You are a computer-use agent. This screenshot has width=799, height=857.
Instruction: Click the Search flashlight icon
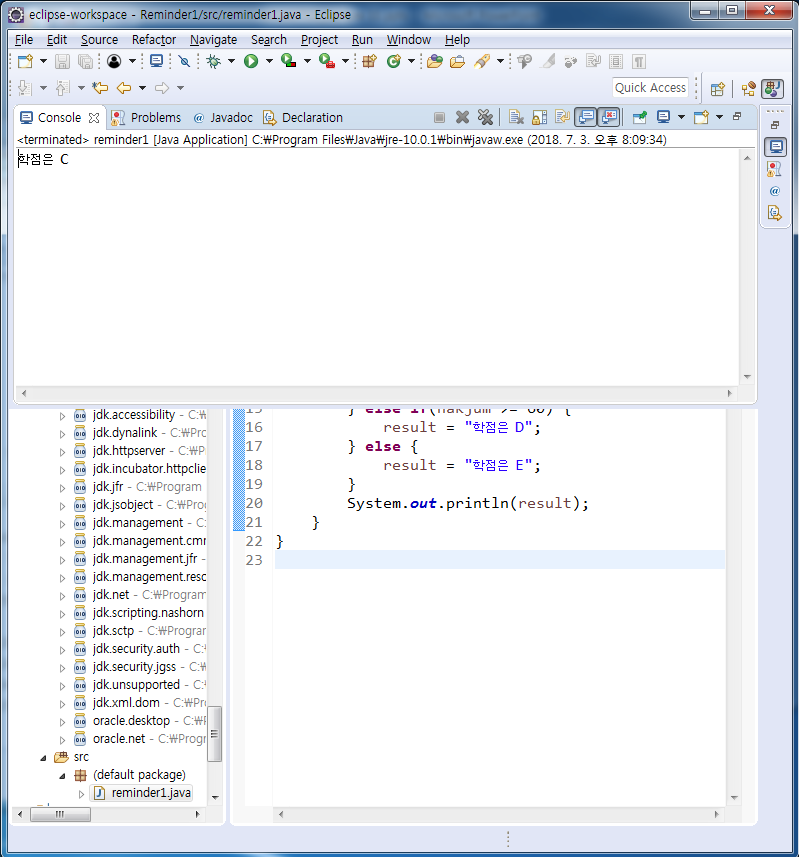(482, 61)
